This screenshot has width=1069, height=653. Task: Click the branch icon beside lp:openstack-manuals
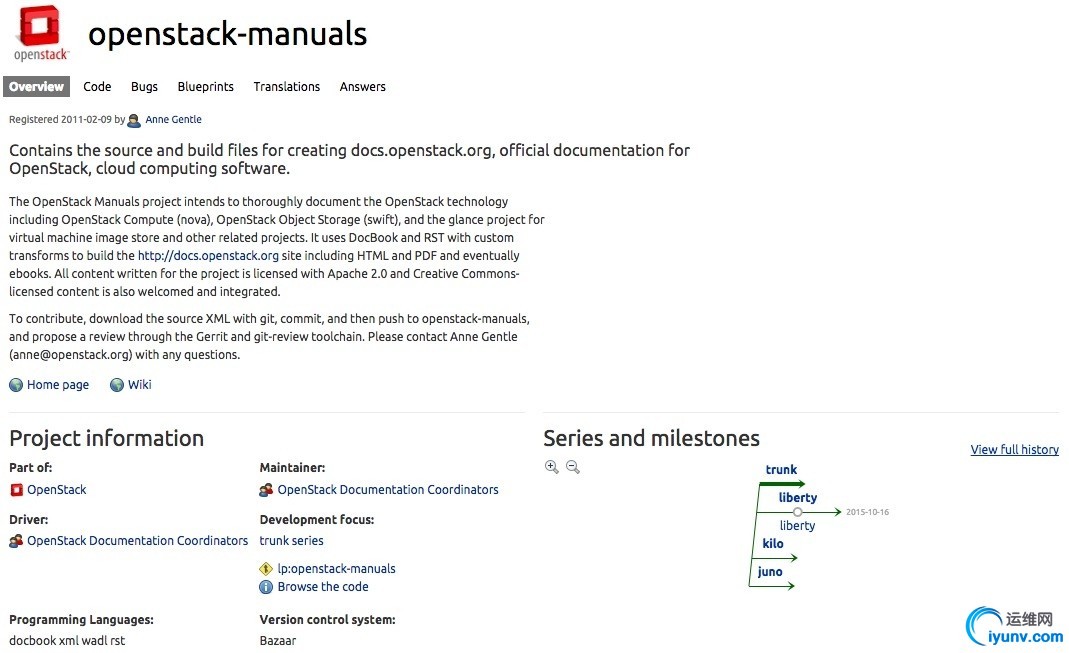point(266,568)
